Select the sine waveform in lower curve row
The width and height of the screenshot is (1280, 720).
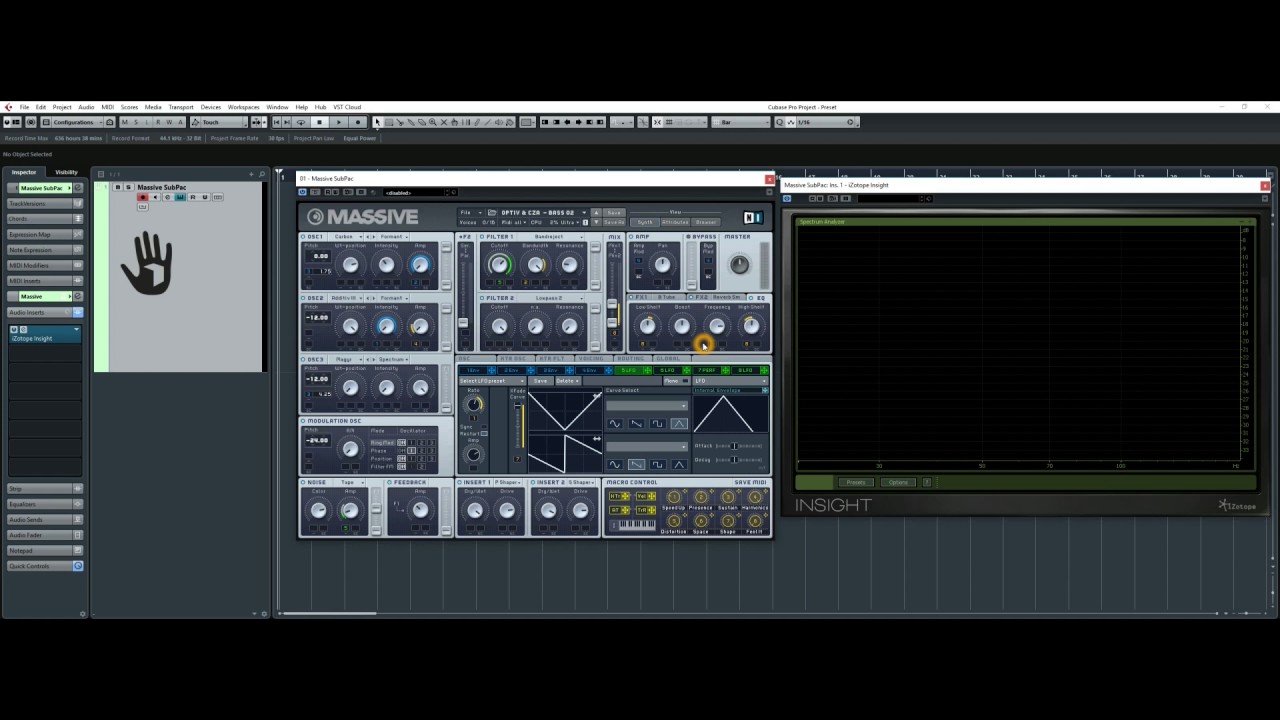(x=614, y=464)
